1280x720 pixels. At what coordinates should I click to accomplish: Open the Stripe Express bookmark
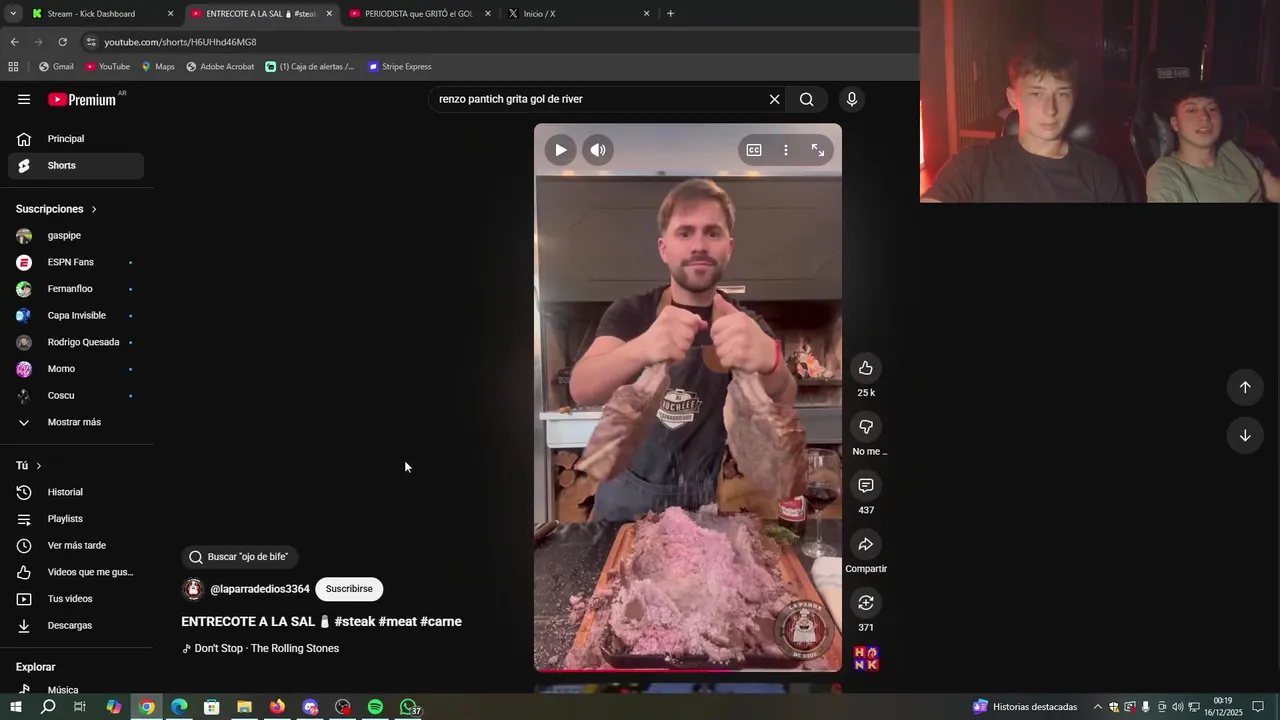pos(399,67)
